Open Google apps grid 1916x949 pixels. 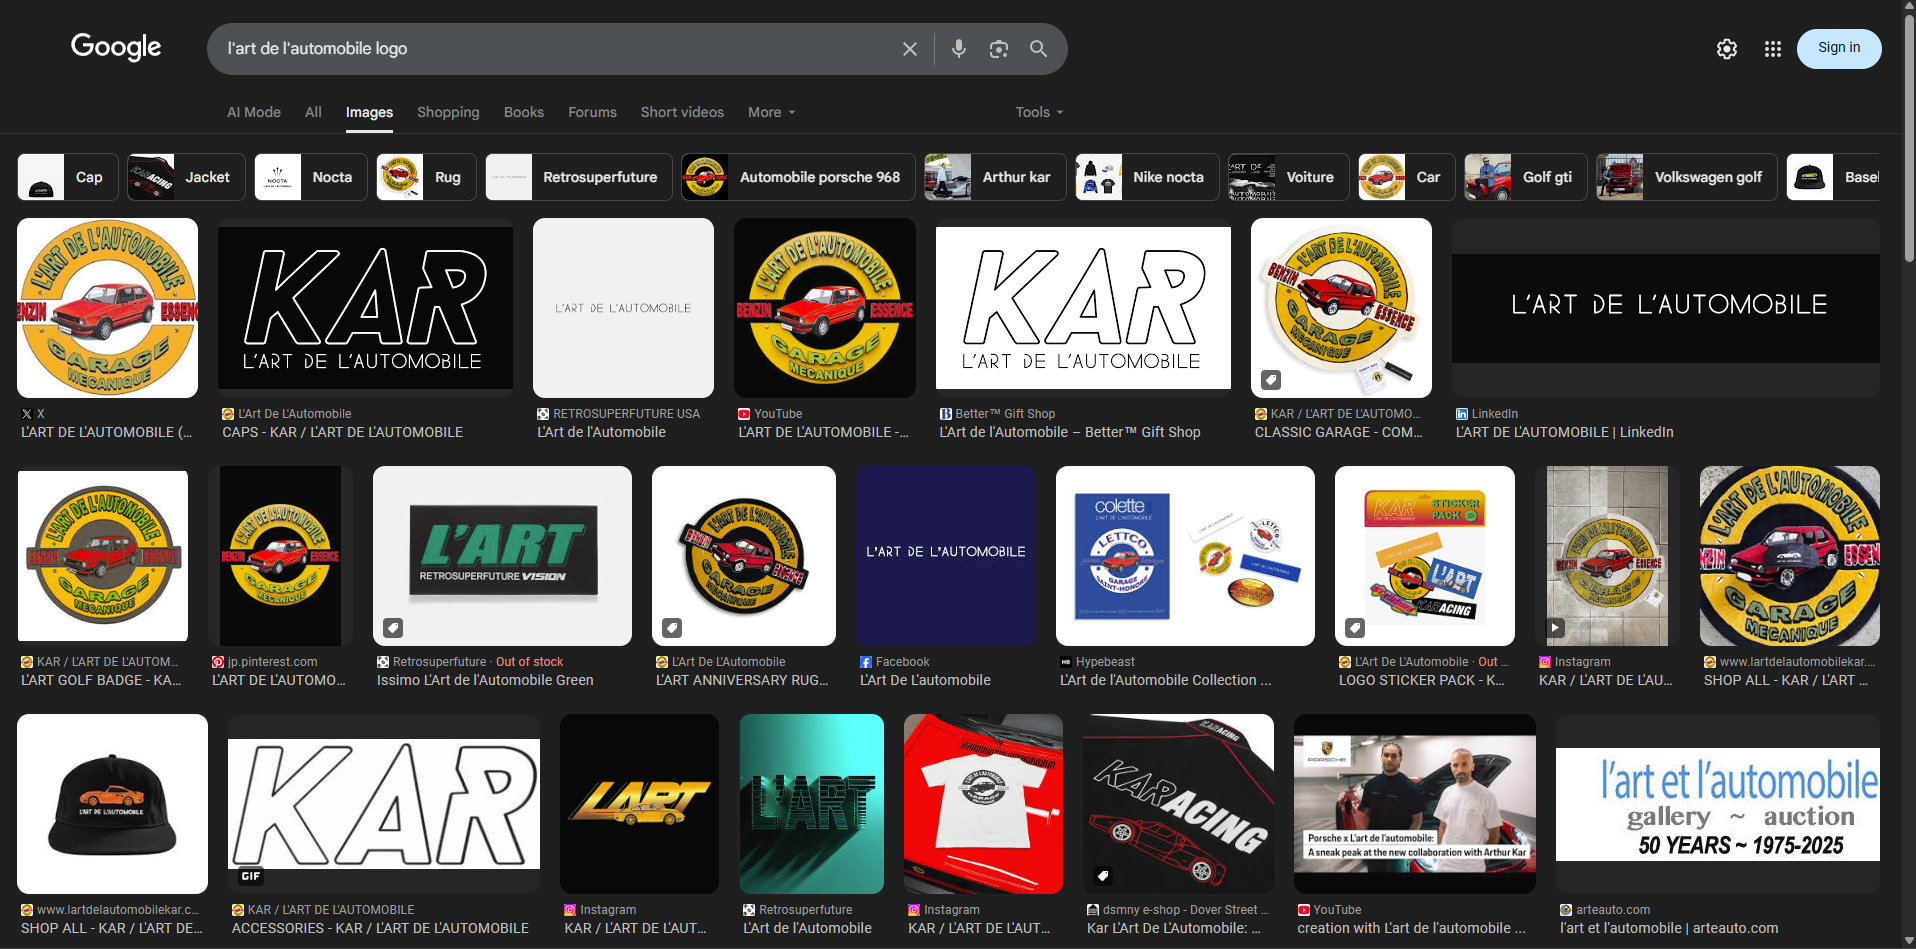click(x=1772, y=49)
